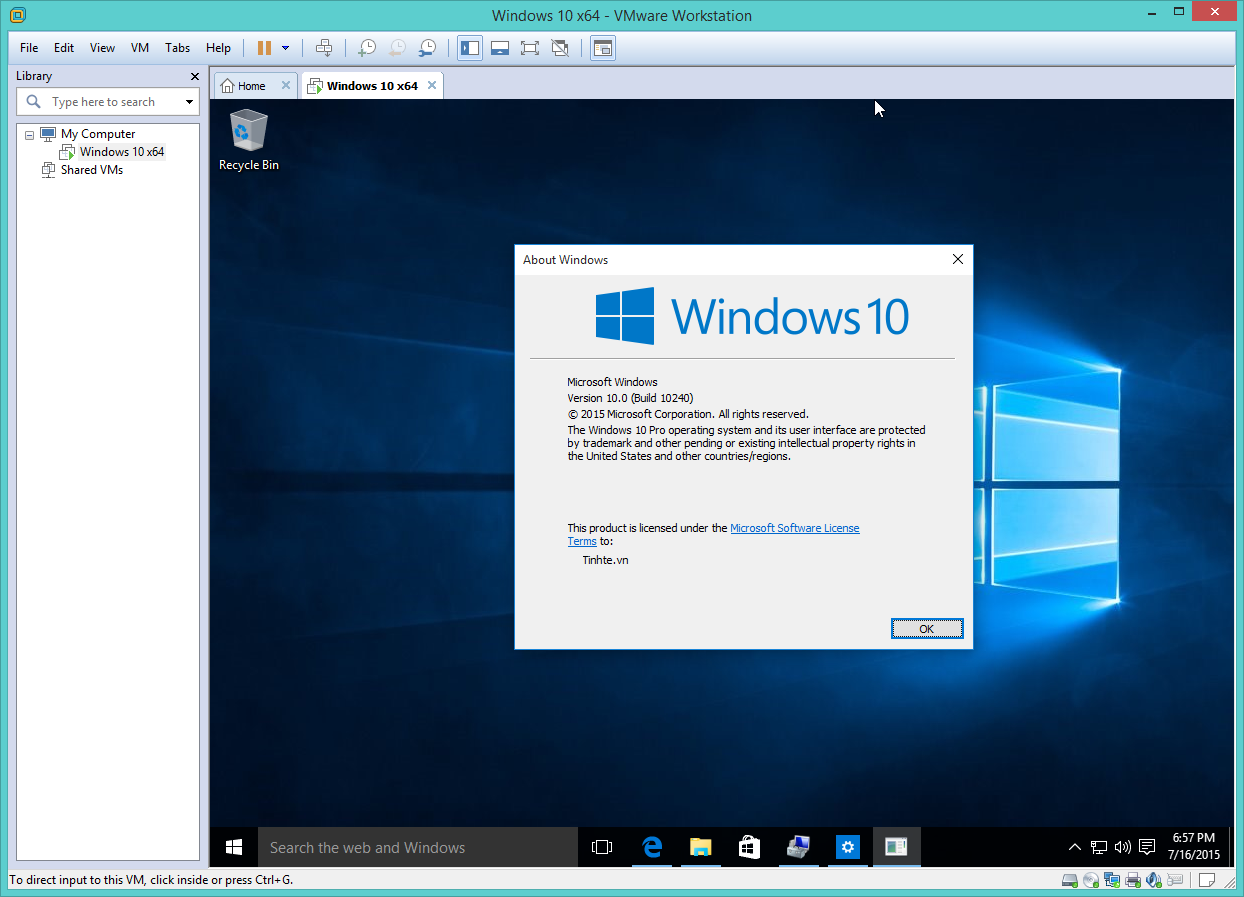Select Windows 10 x64 in the library tree
Viewport: 1244px width, 897px height.
click(122, 152)
